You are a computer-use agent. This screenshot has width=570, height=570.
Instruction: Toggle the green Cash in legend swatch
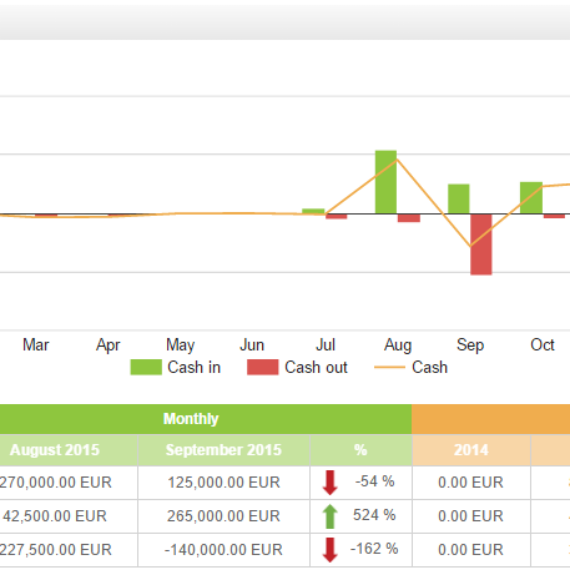(146, 367)
